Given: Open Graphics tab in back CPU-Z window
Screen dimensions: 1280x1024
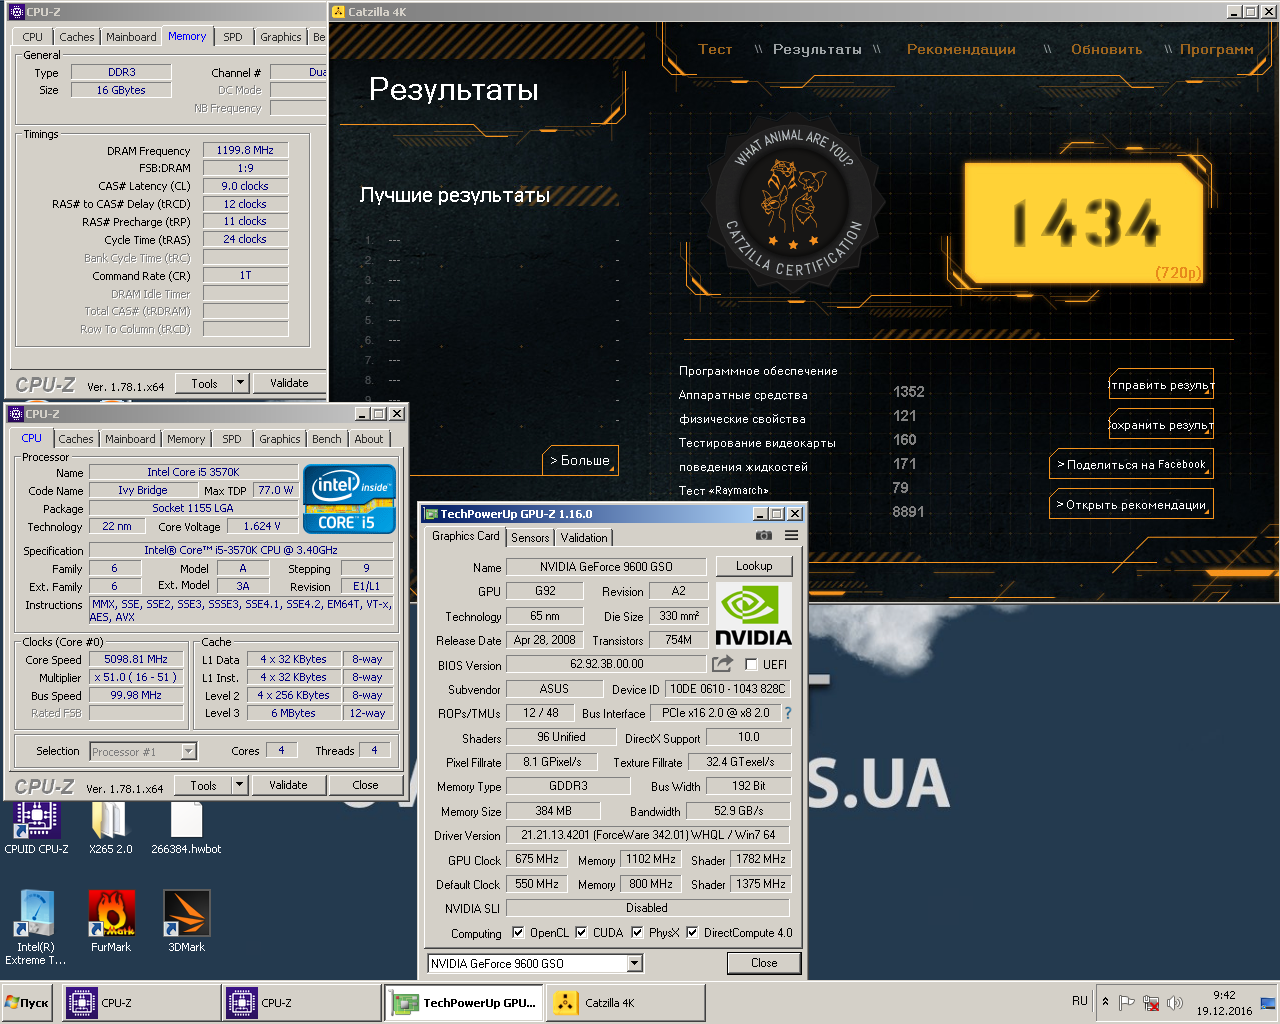Looking at the screenshot, I should point(281,37).
